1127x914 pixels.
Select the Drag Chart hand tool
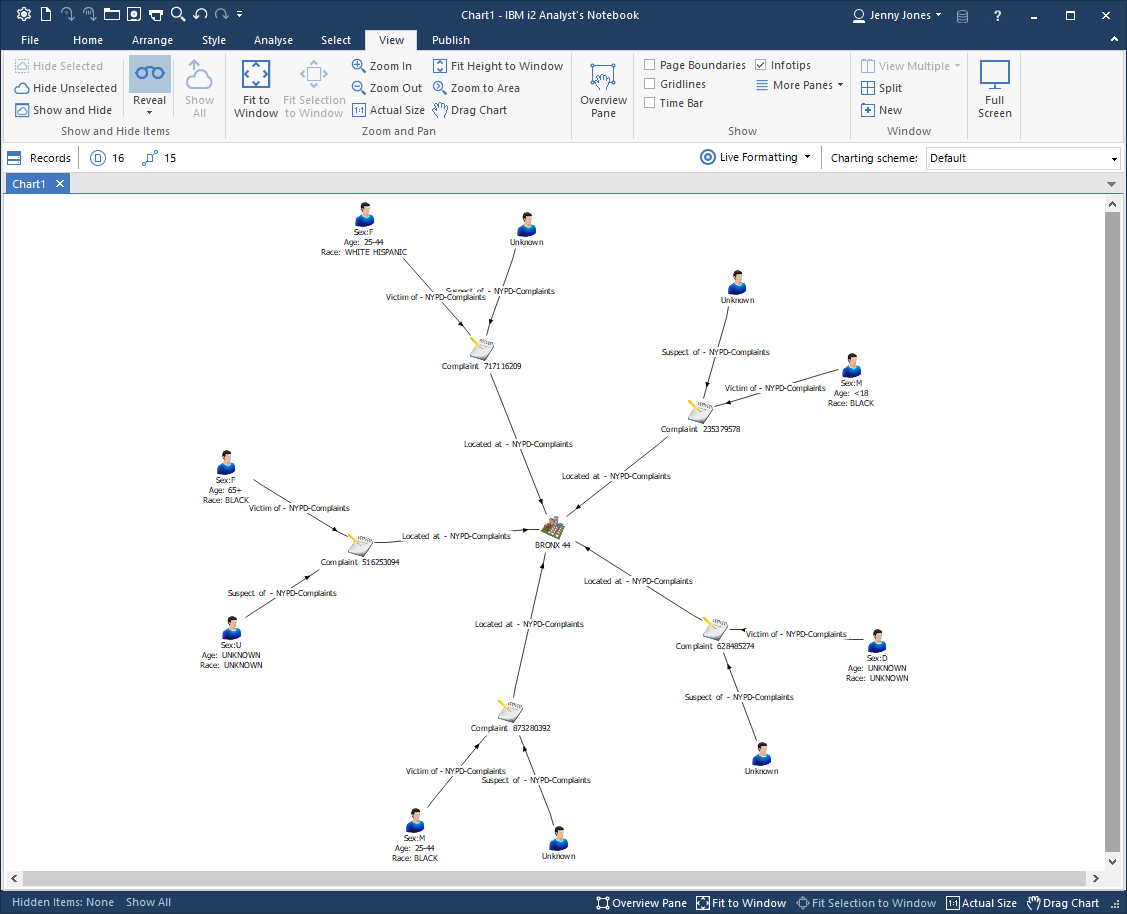point(469,110)
